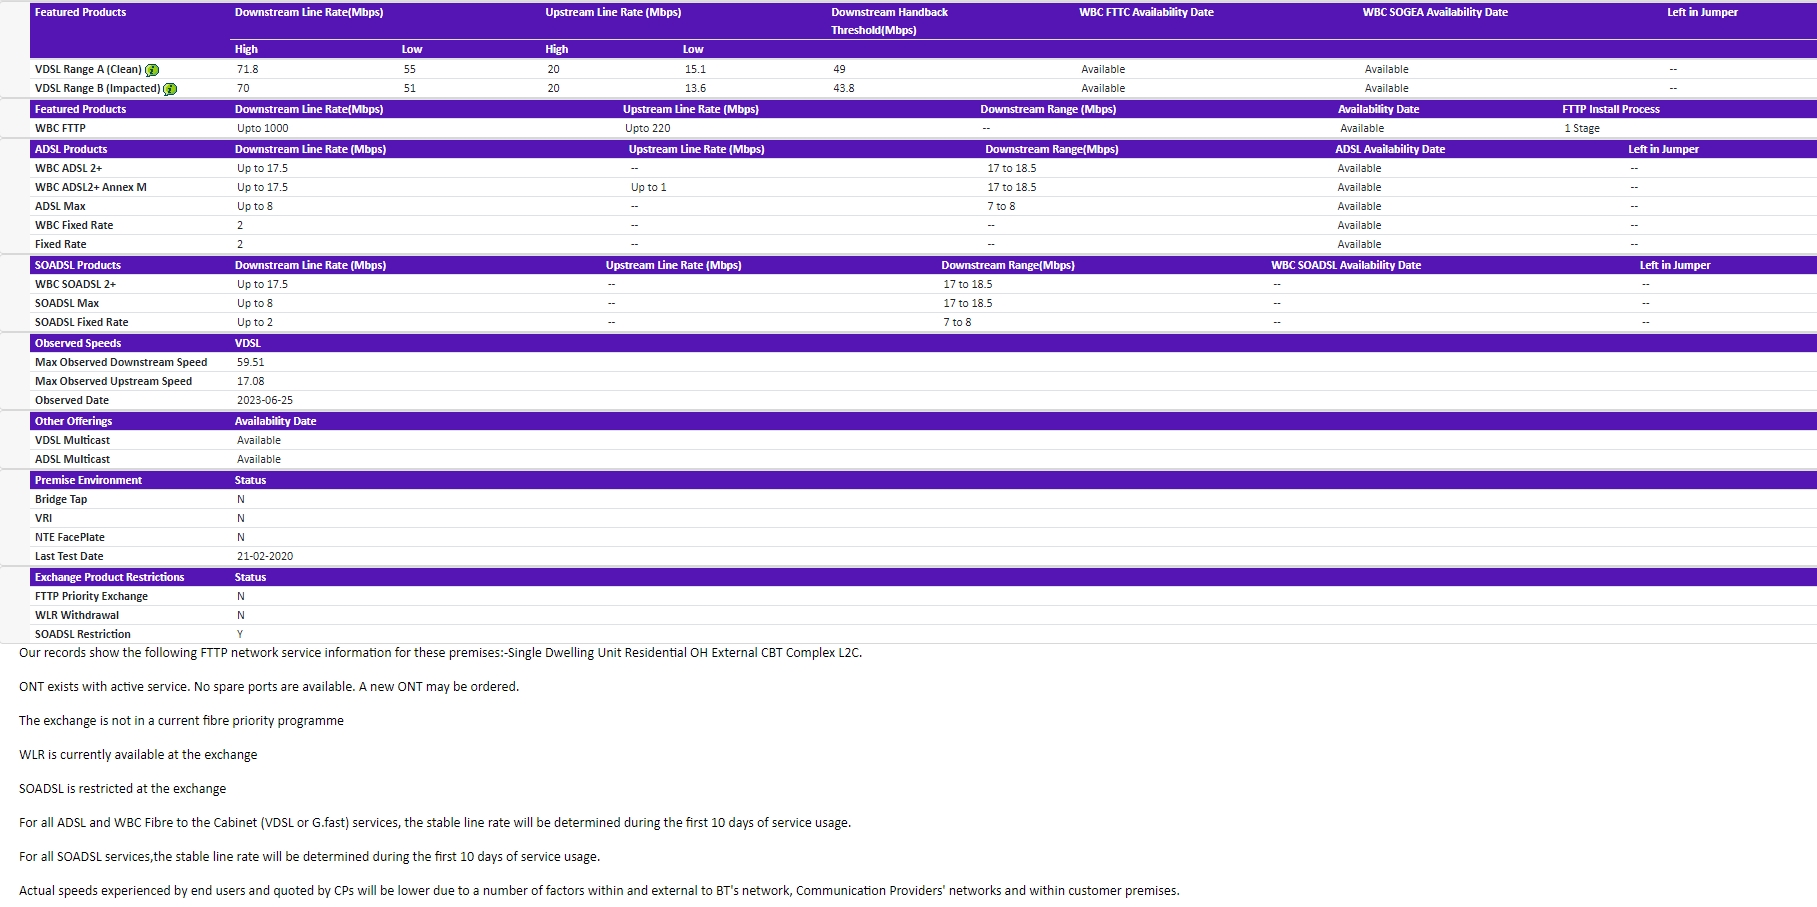Select the Downstream Handback Threshold column header

click(888, 21)
